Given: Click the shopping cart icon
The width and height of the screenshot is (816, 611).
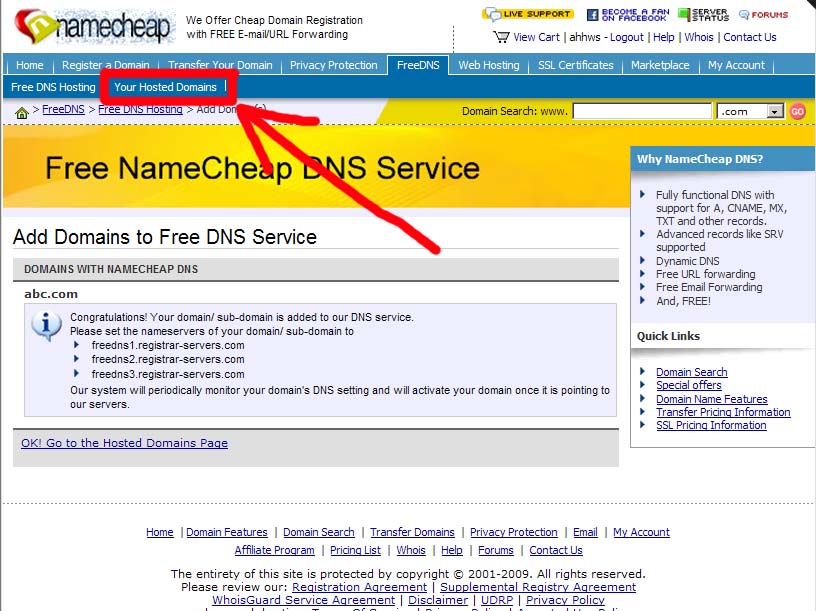Looking at the screenshot, I should 501,37.
